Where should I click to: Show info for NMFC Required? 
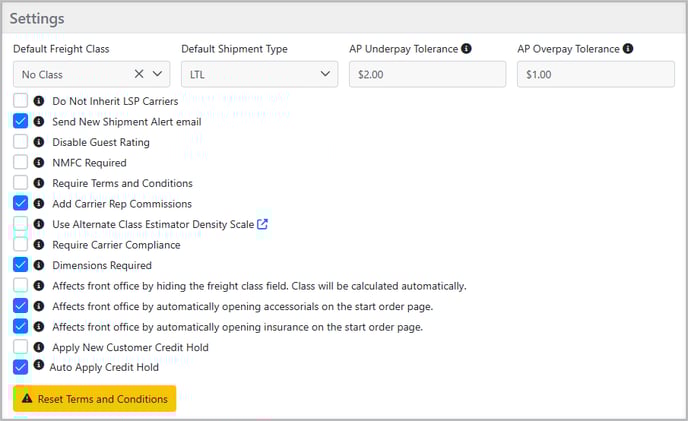39,162
